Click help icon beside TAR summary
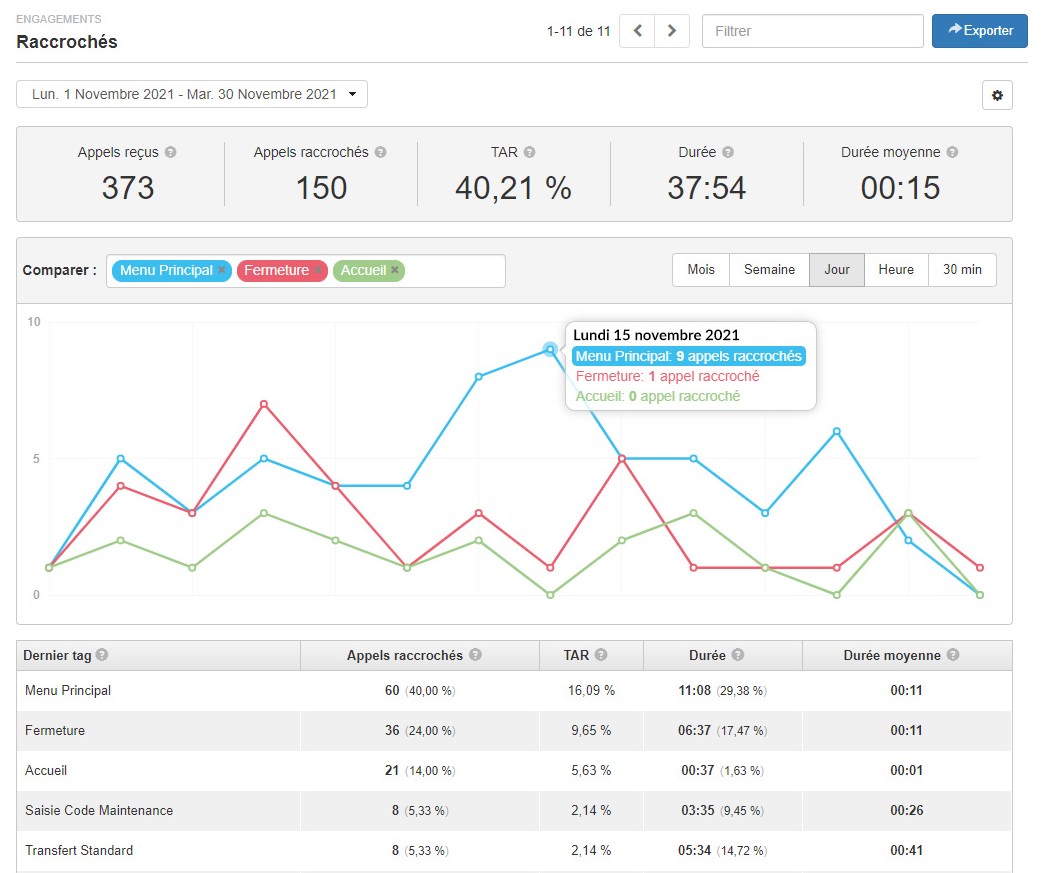Image resolution: width=1047 pixels, height=873 pixels. click(529, 153)
